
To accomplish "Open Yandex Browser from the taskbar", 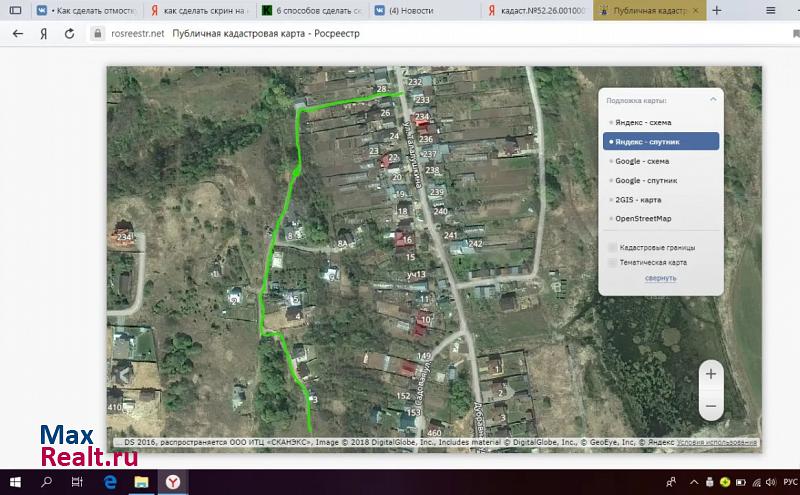I will click(x=172, y=482).
